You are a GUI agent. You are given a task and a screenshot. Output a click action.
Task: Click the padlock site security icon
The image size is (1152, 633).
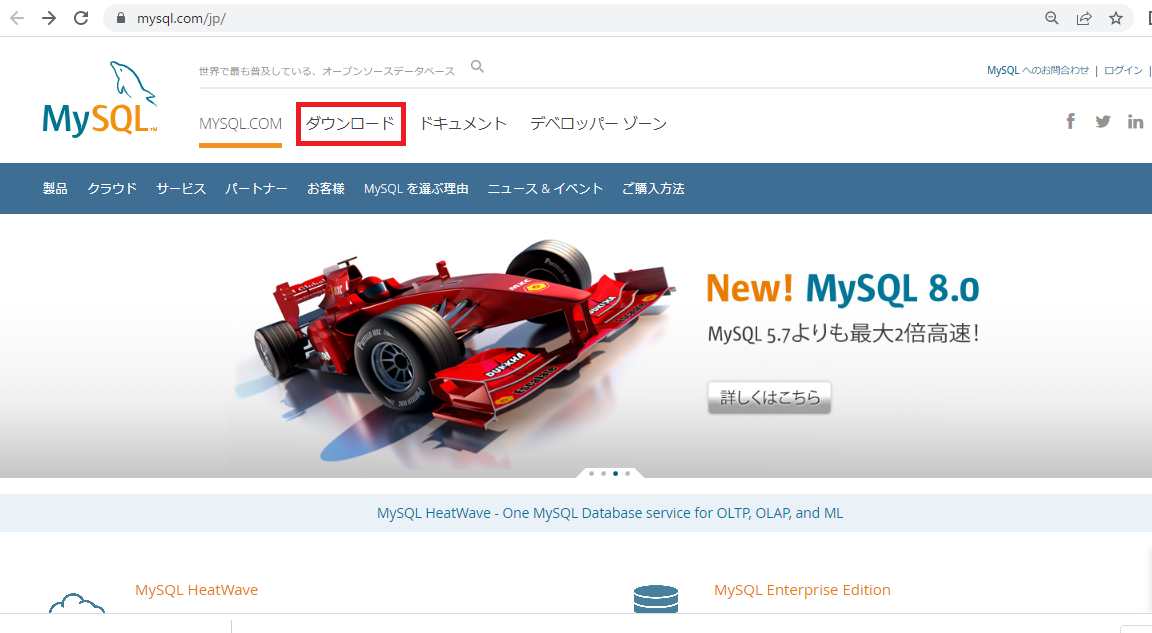tap(121, 18)
